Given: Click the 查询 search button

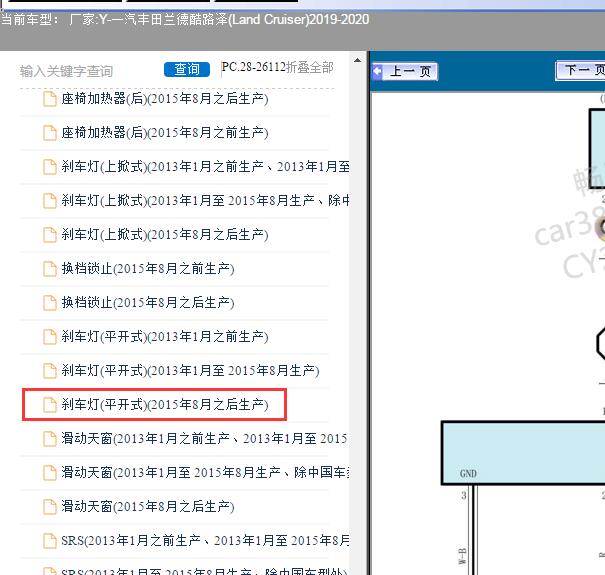Looking at the screenshot, I should tap(187, 69).
